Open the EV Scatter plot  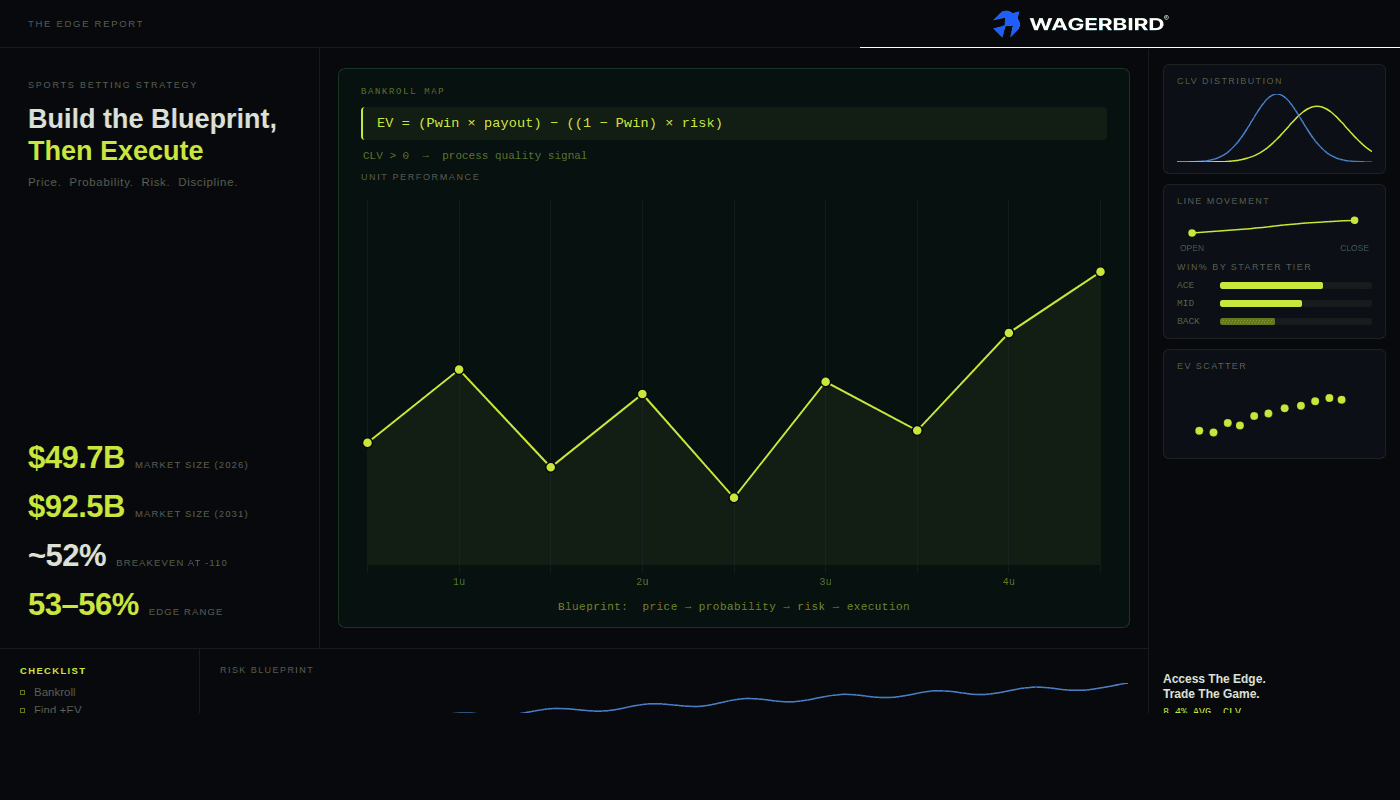pos(1274,413)
